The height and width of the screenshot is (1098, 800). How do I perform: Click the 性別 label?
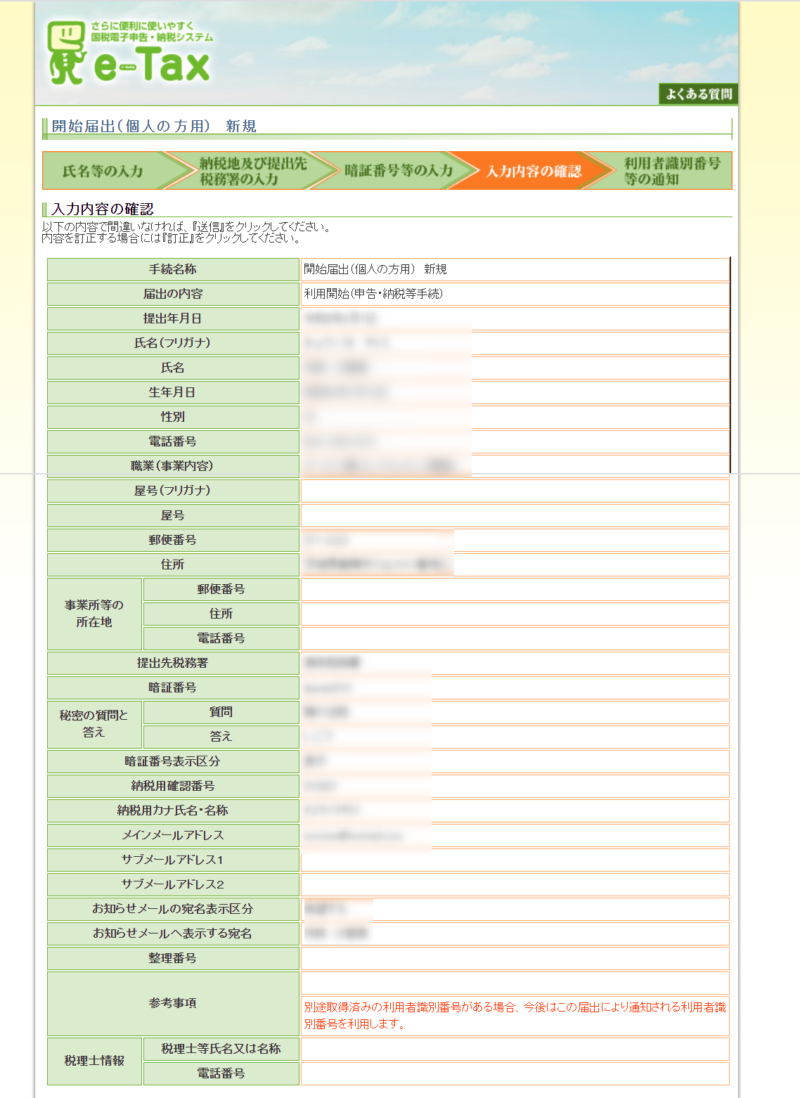pyautogui.click(x=173, y=417)
